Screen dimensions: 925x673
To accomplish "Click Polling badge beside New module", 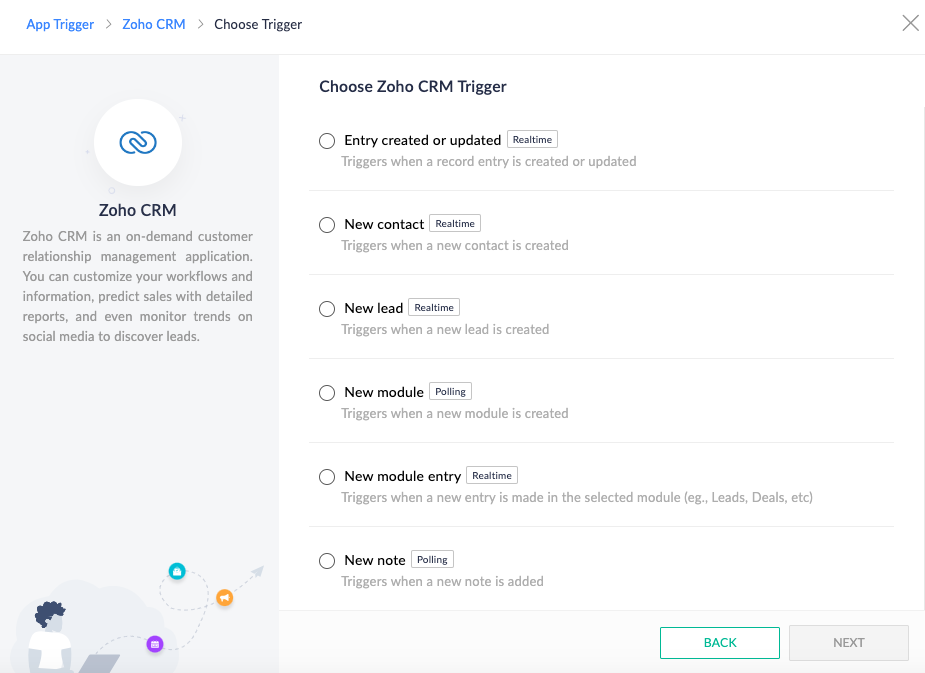I will tap(450, 391).
